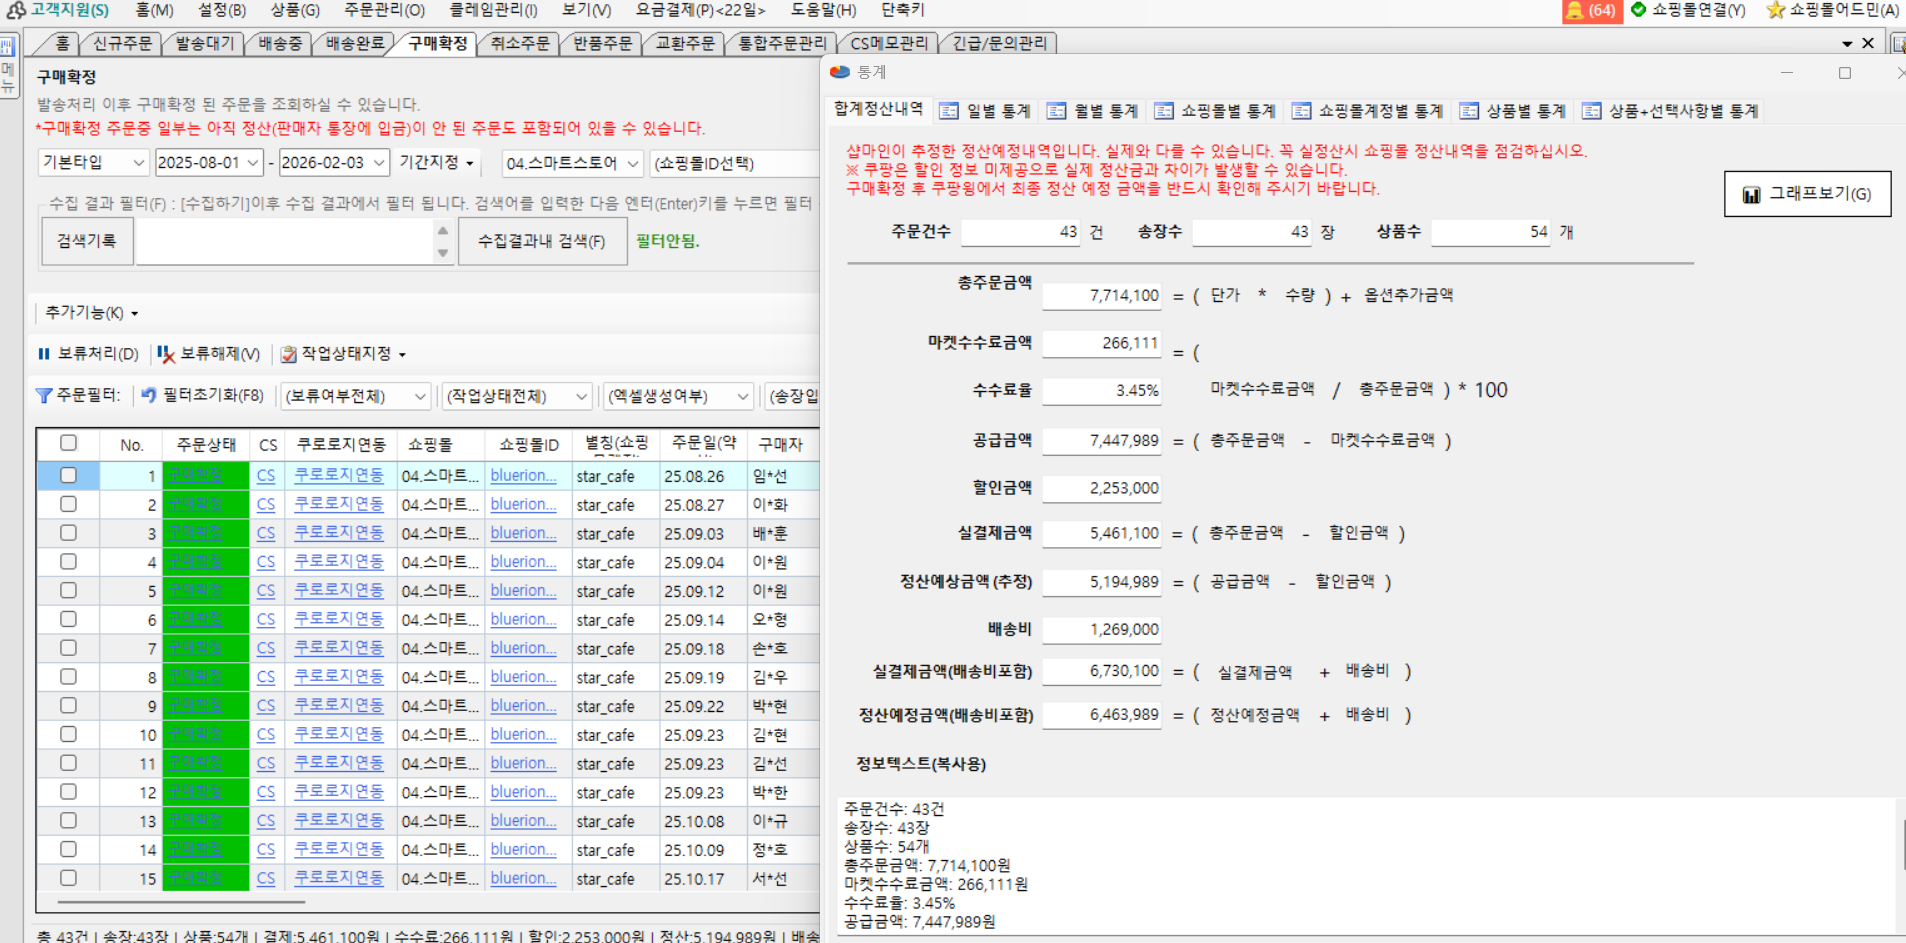Switch to the 배송완료 tab

[x=354, y=43]
